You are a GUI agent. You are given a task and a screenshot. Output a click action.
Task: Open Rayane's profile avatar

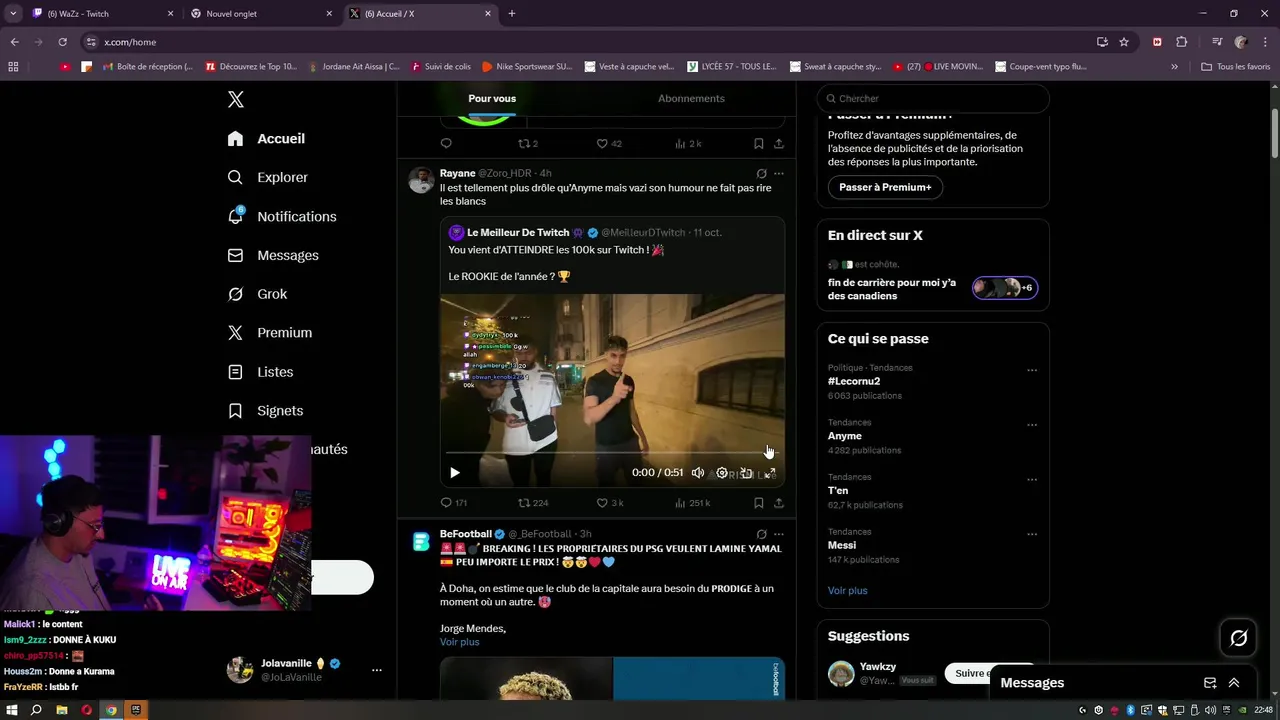[x=422, y=180]
